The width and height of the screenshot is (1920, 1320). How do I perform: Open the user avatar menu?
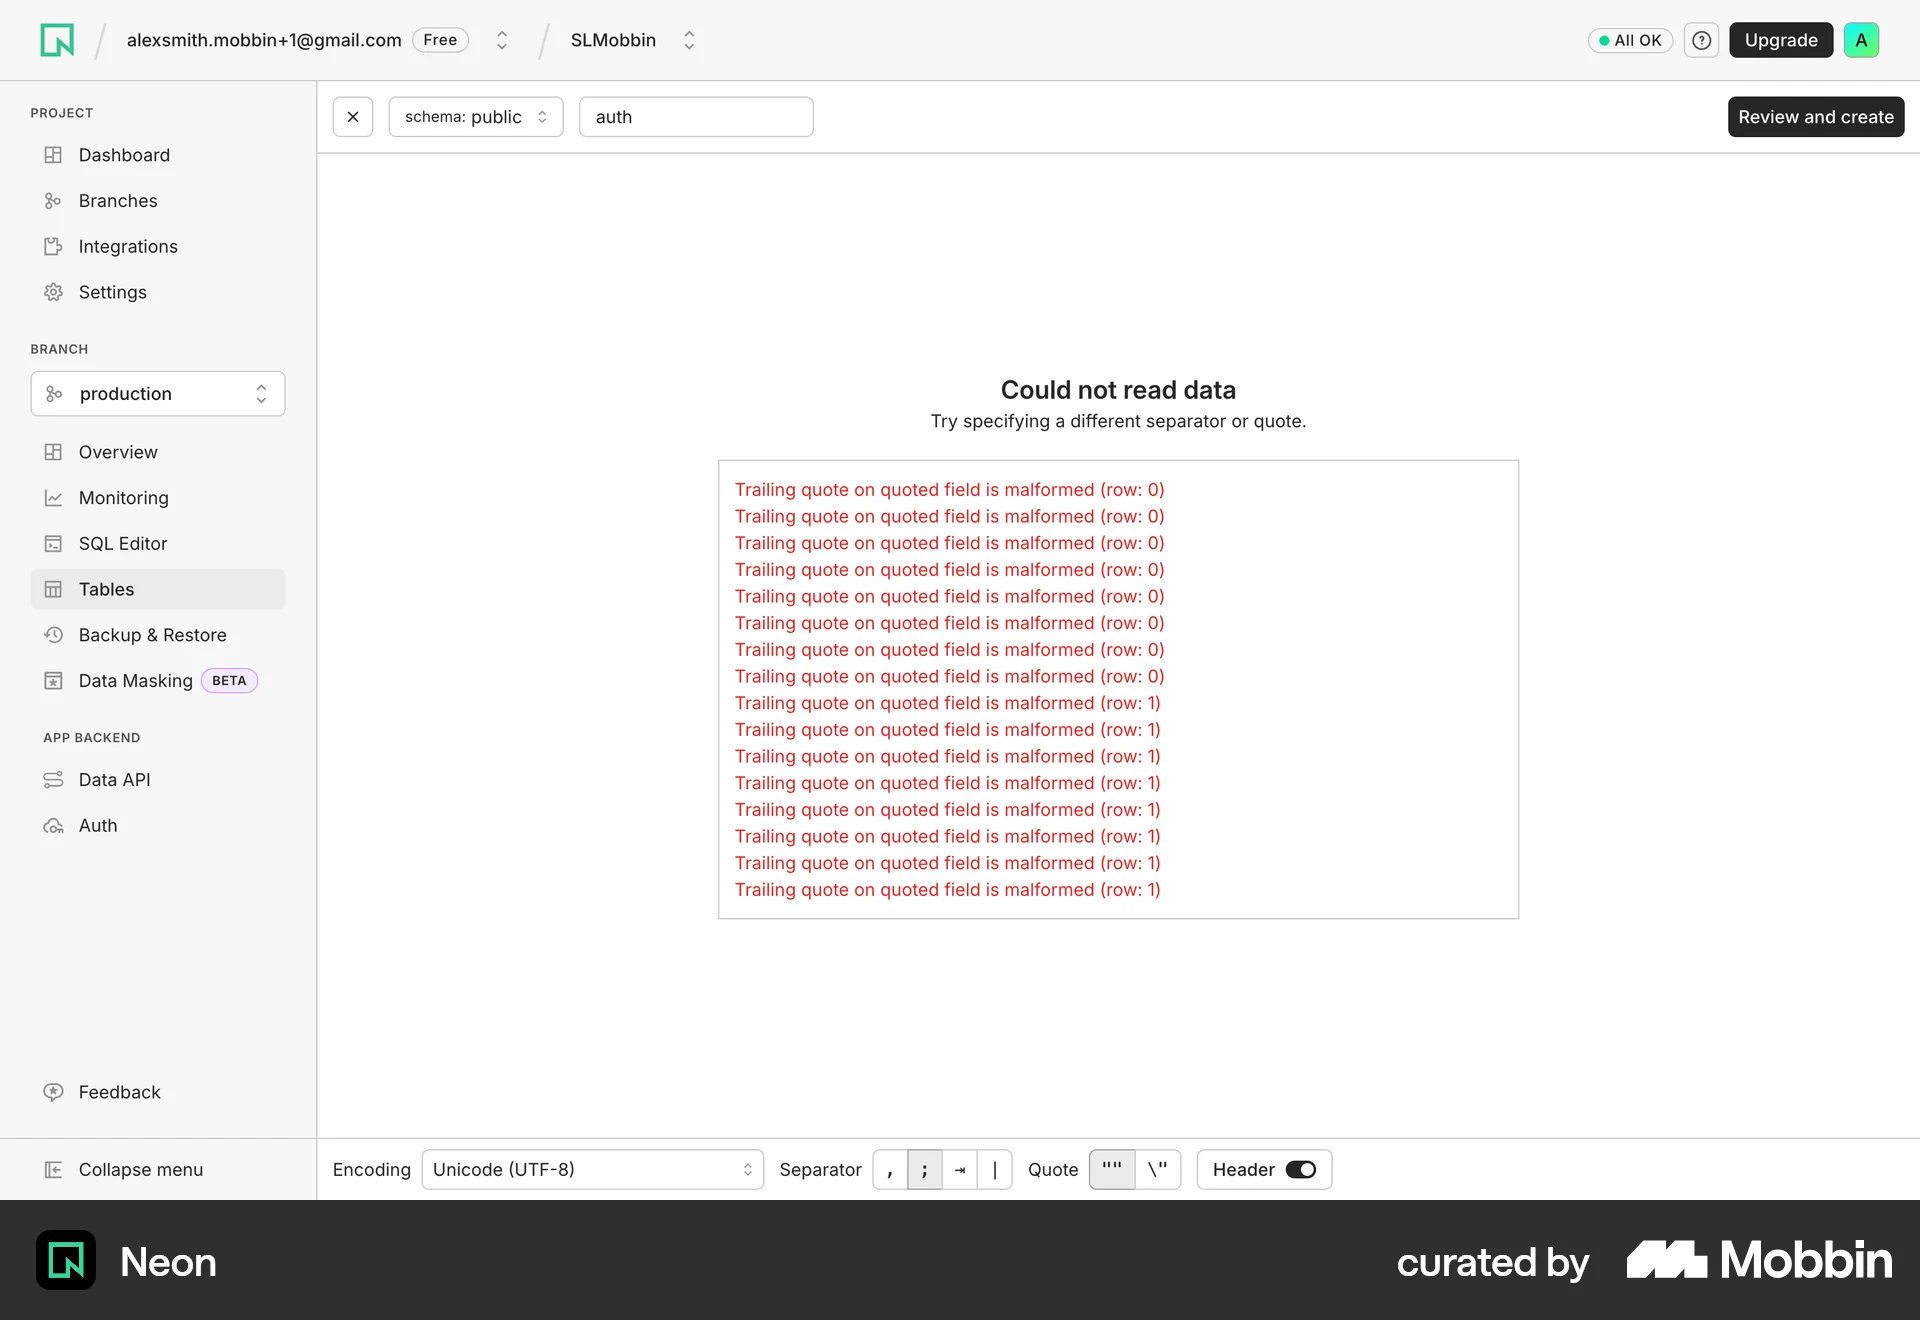(x=1861, y=40)
